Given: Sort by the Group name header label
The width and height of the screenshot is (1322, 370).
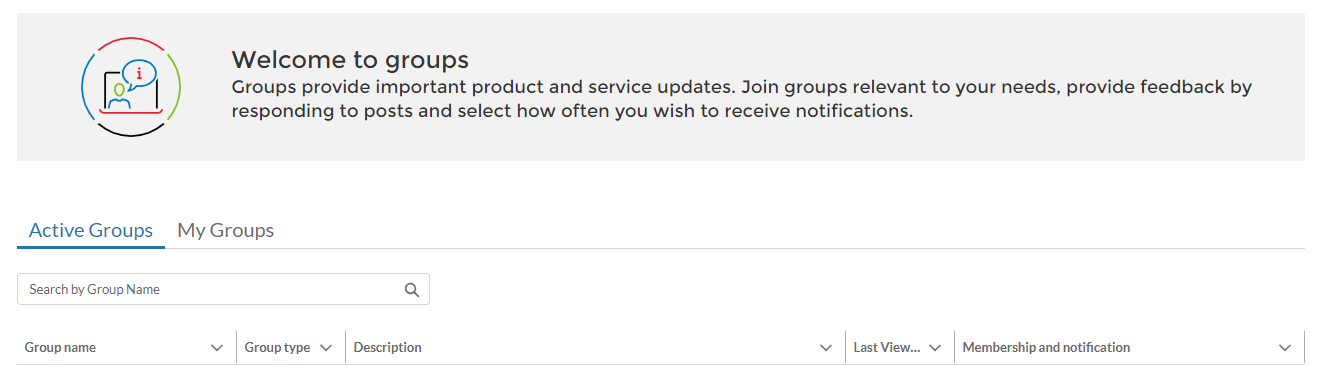Looking at the screenshot, I should pyautogui.click(x=60, y=348).
